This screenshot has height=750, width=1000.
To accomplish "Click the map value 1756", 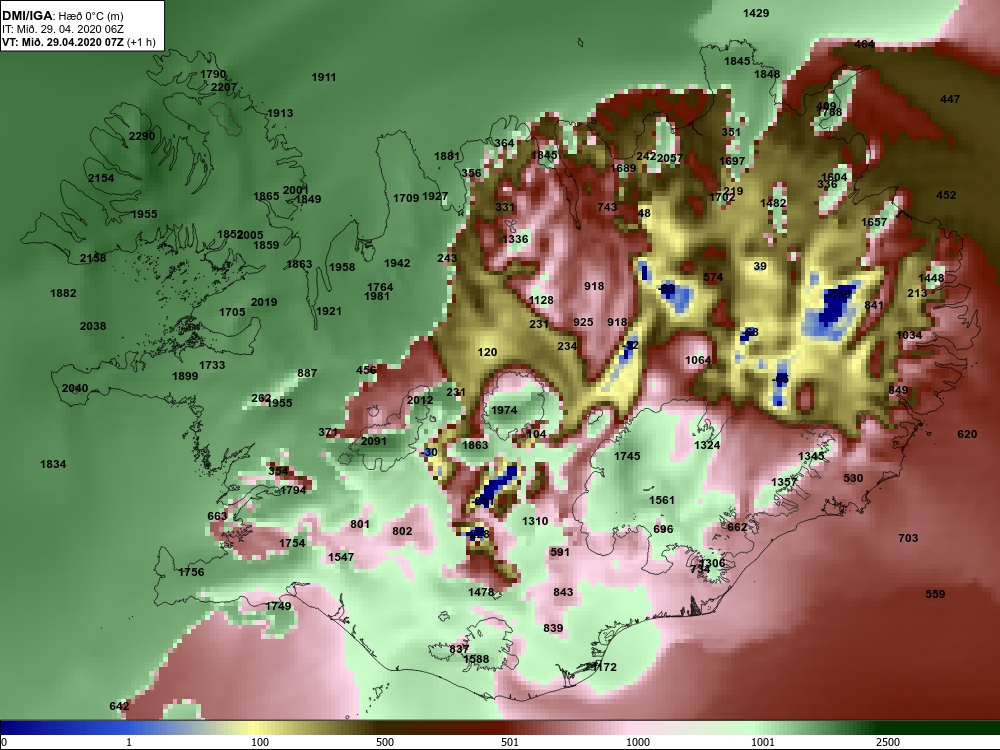I will click(191, 572).
